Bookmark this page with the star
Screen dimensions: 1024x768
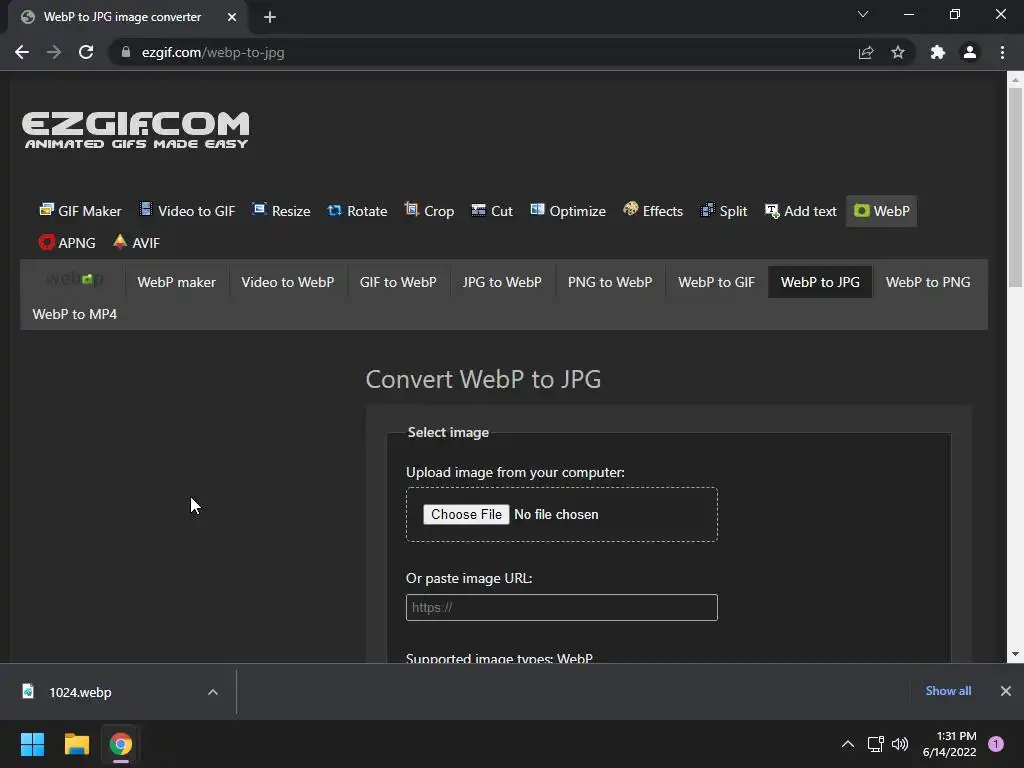[898, 52]
